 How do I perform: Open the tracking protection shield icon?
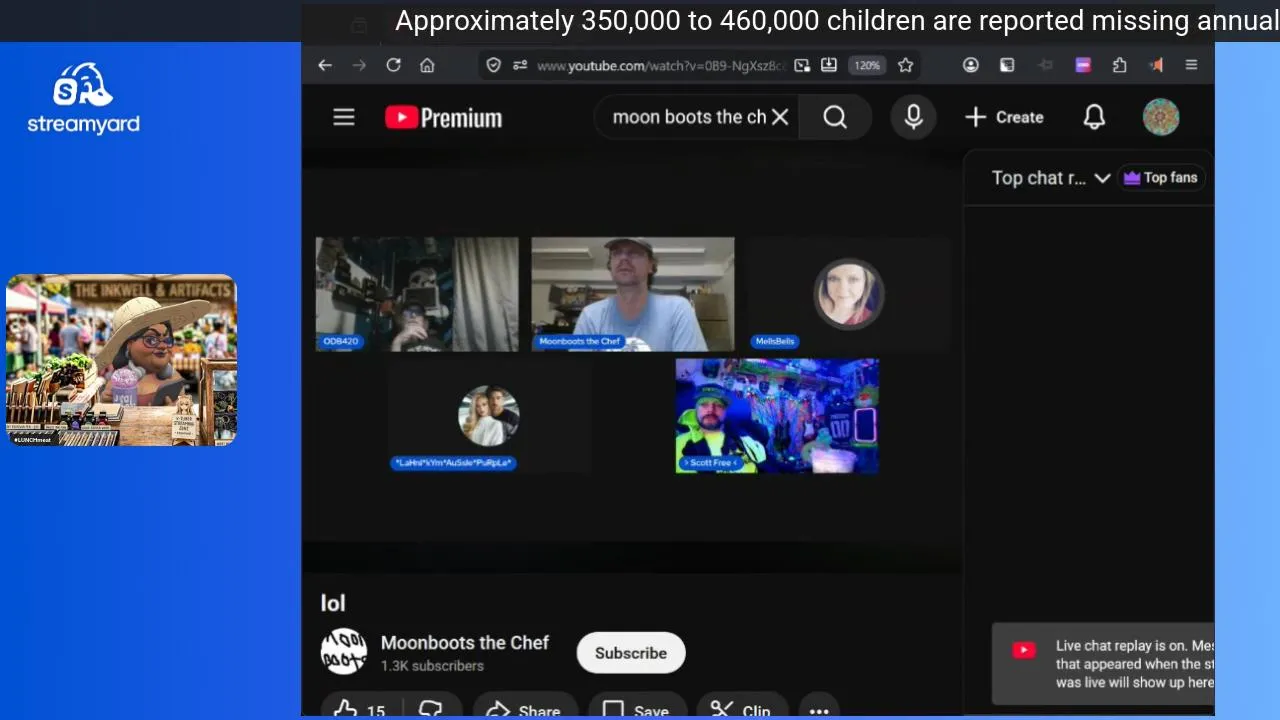coord(493,65)
